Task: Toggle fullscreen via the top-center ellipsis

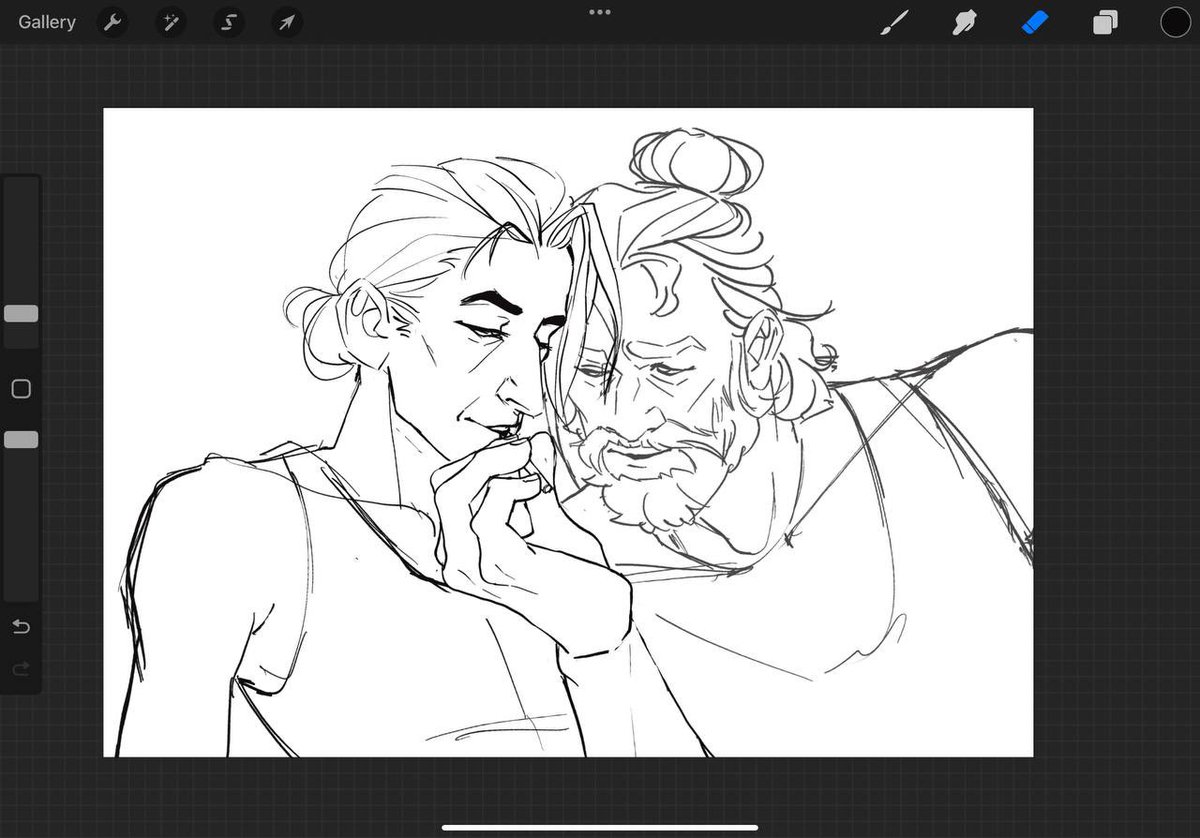Action: (600, 12)
